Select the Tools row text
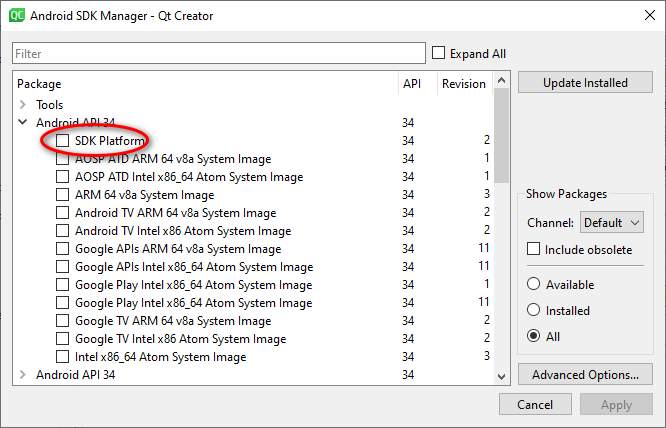This screenshot has height=428, width=666. point(49,104)
